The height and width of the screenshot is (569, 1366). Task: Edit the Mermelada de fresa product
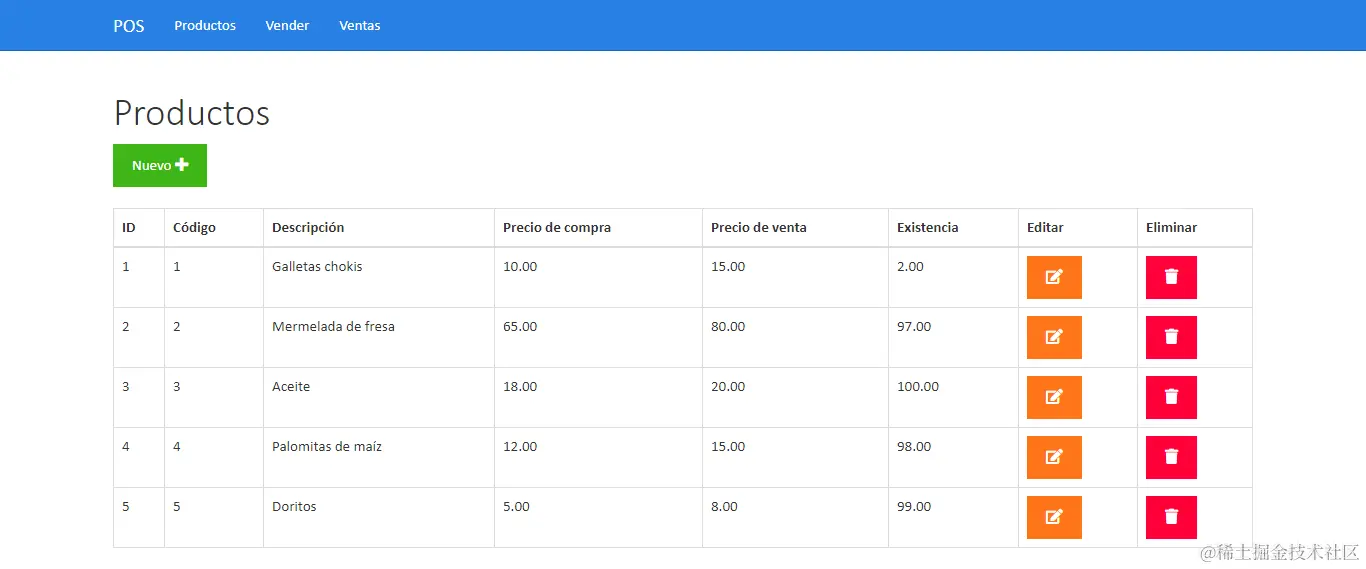coord(1054,337)
